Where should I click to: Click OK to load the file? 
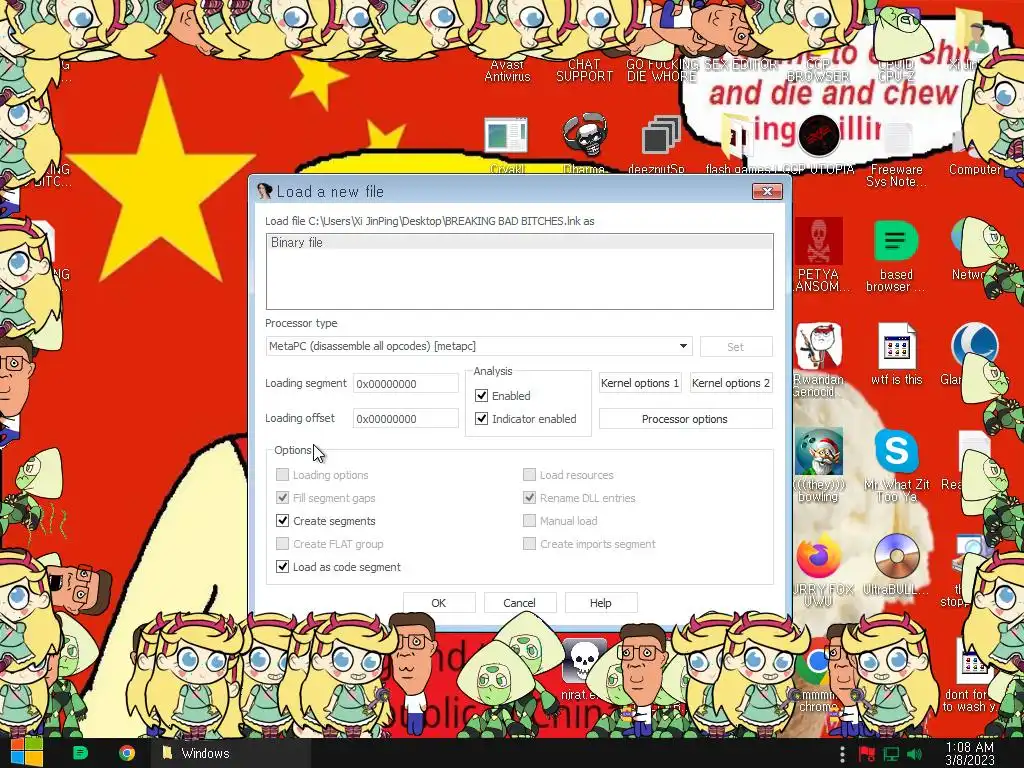[x=439, y=603]
